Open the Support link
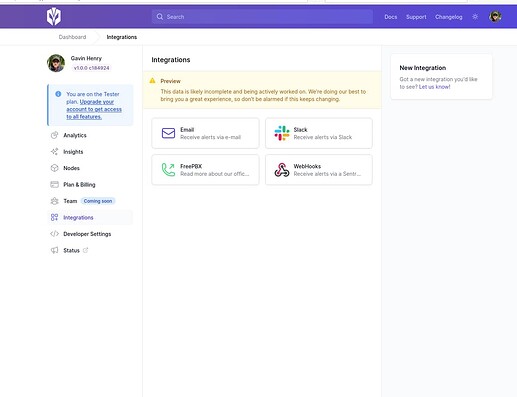This screenshot has height=397, width=517. 416,17
